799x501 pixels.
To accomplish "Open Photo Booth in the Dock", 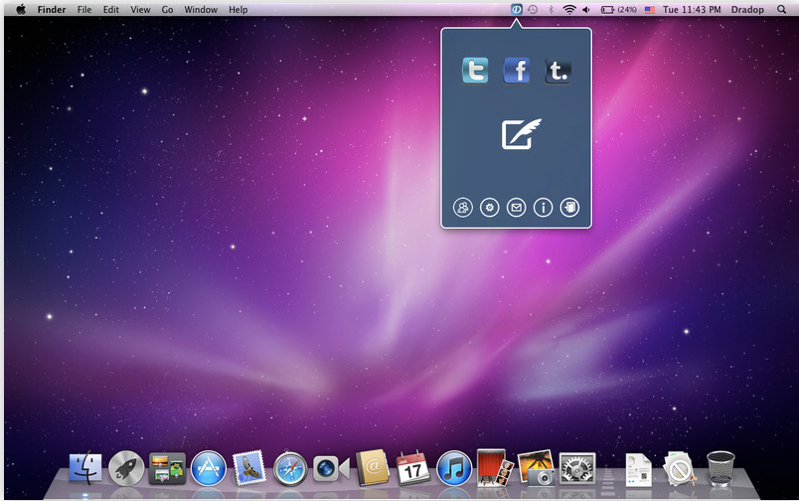I will pyautogui.click(x=494, y=467).
